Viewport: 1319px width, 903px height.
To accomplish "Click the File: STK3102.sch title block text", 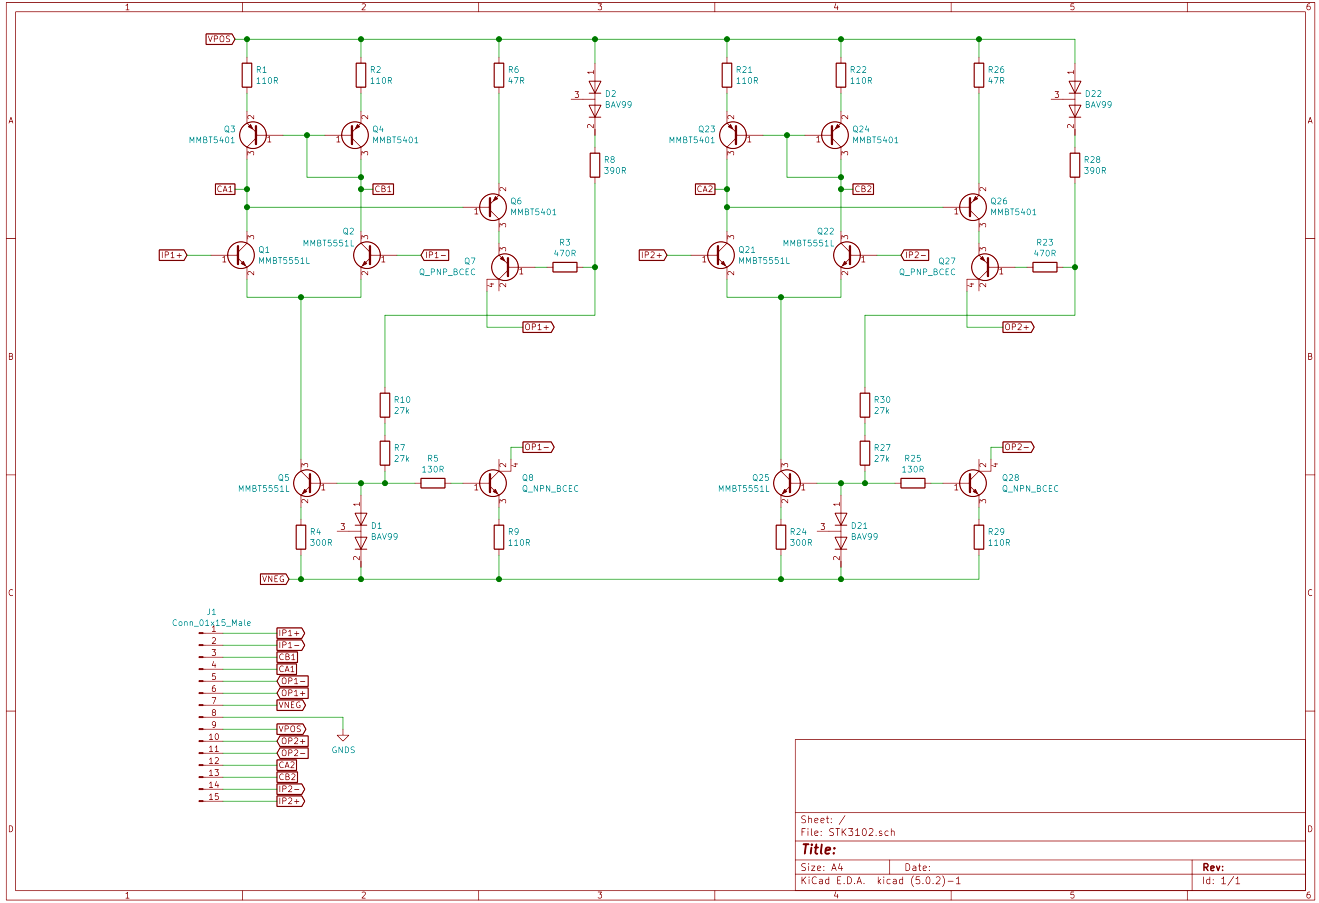I will [x=848, y=832].
